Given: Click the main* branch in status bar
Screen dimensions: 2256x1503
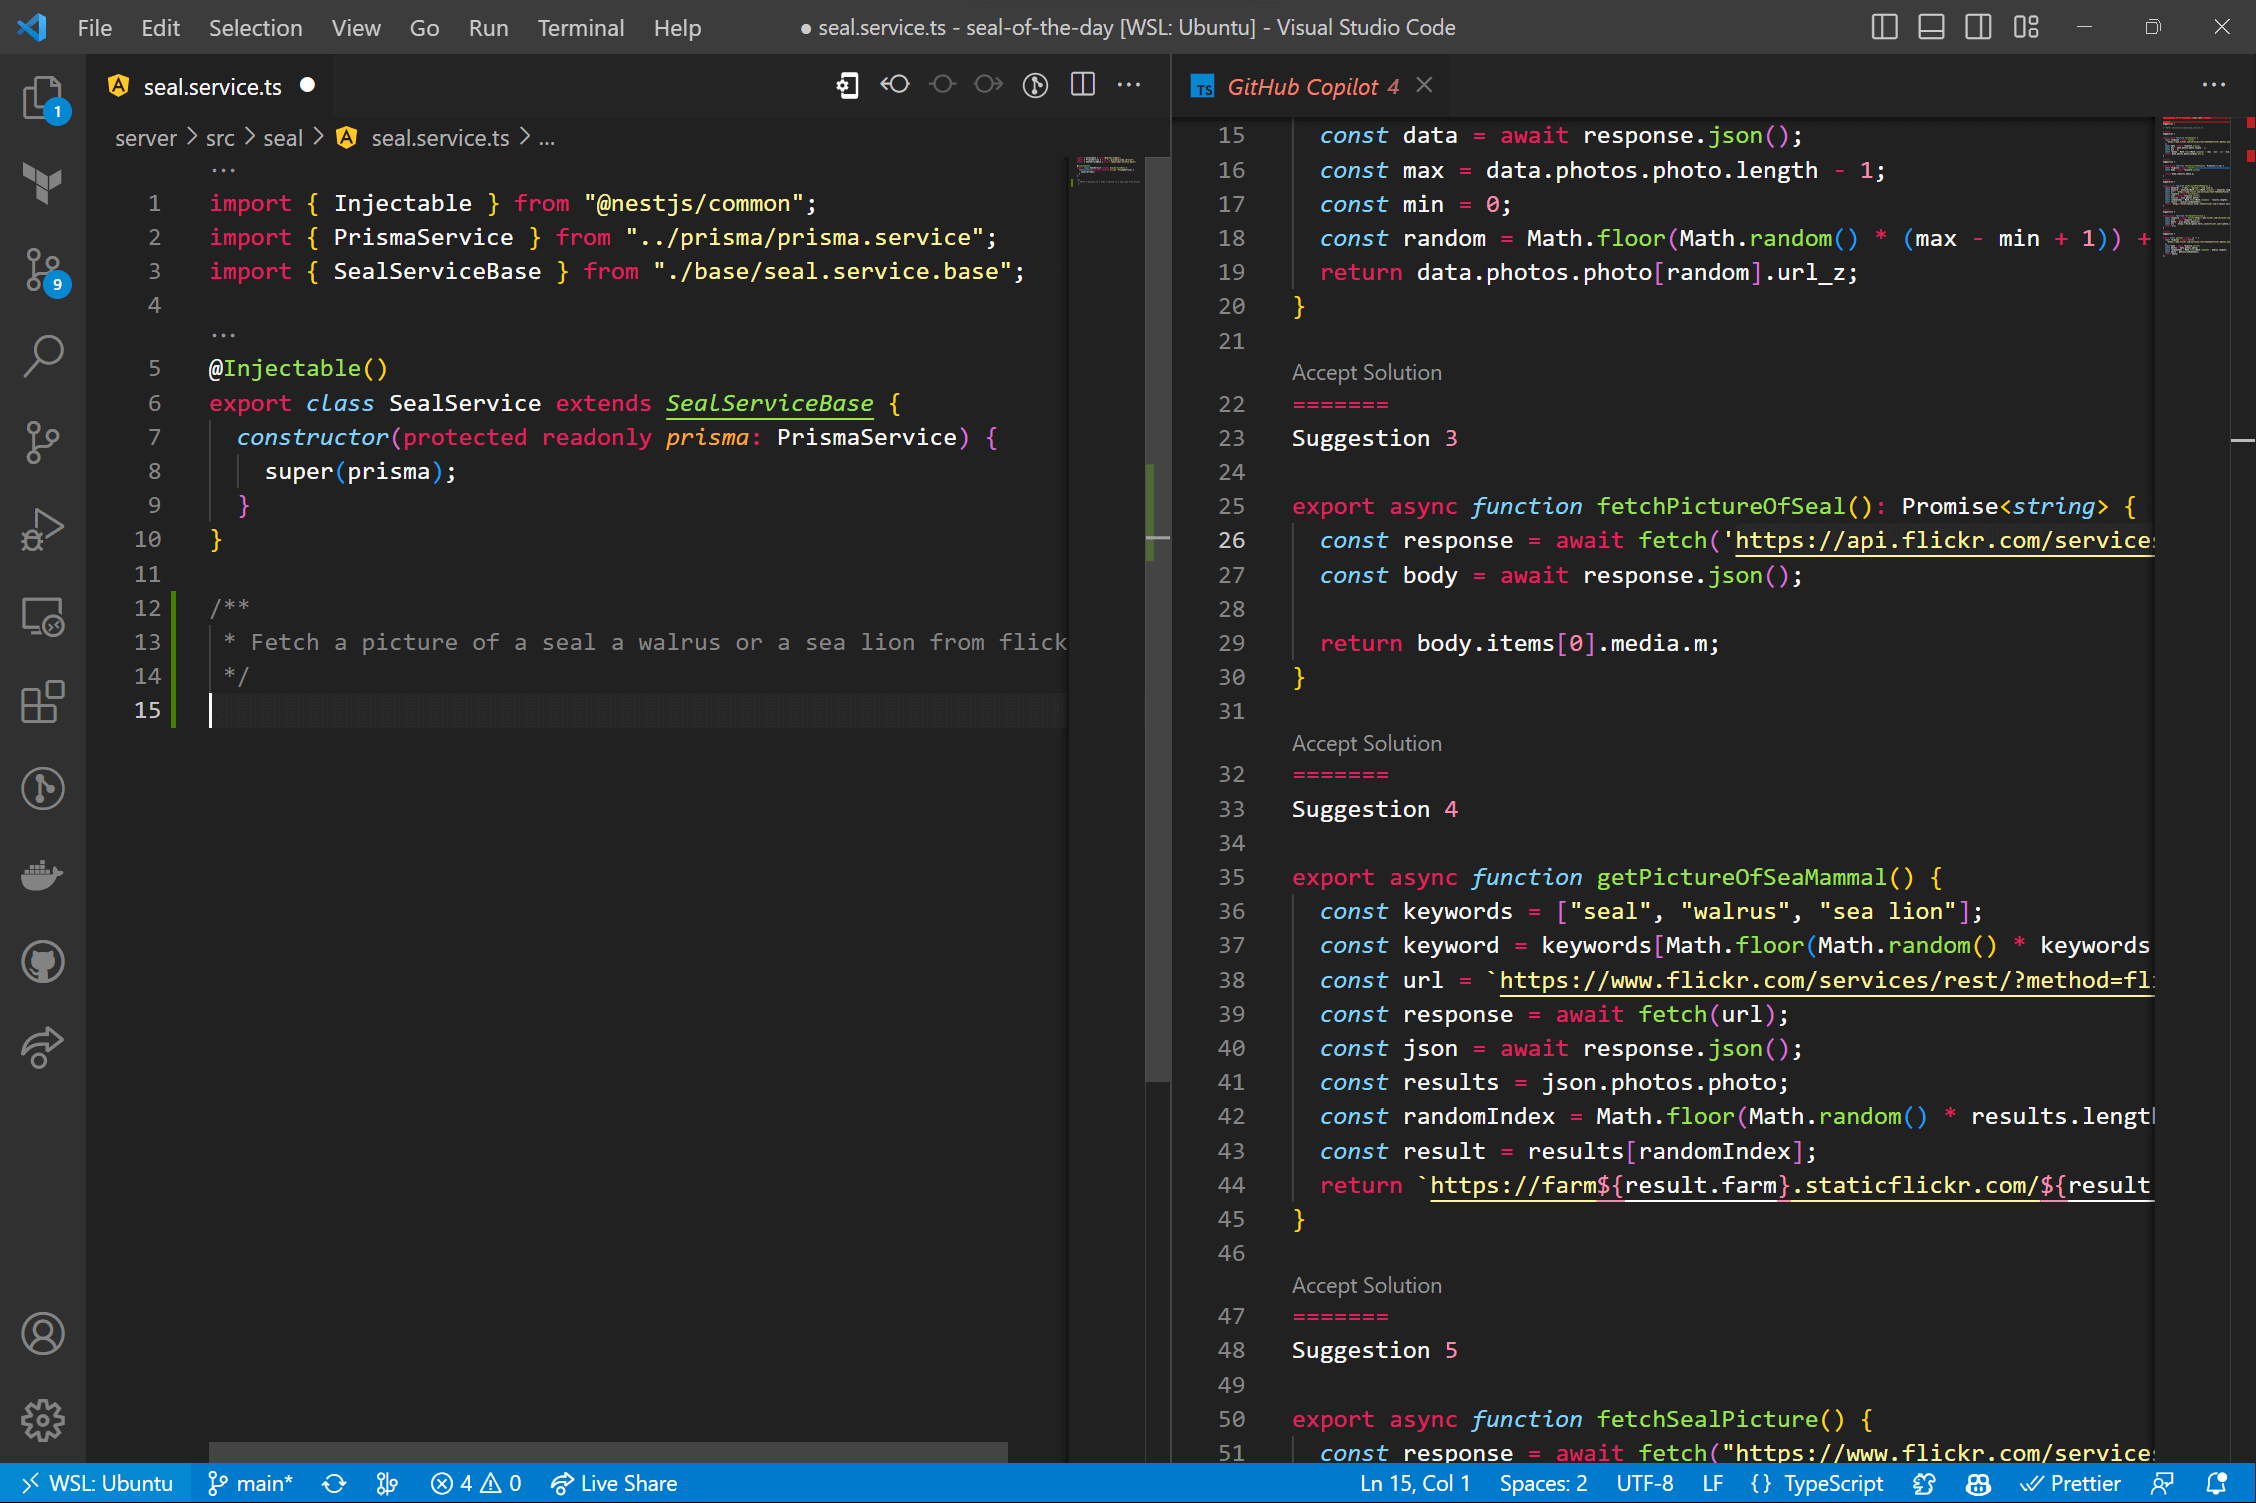Looking at the screenshot, I should (x=249, y=1484).
